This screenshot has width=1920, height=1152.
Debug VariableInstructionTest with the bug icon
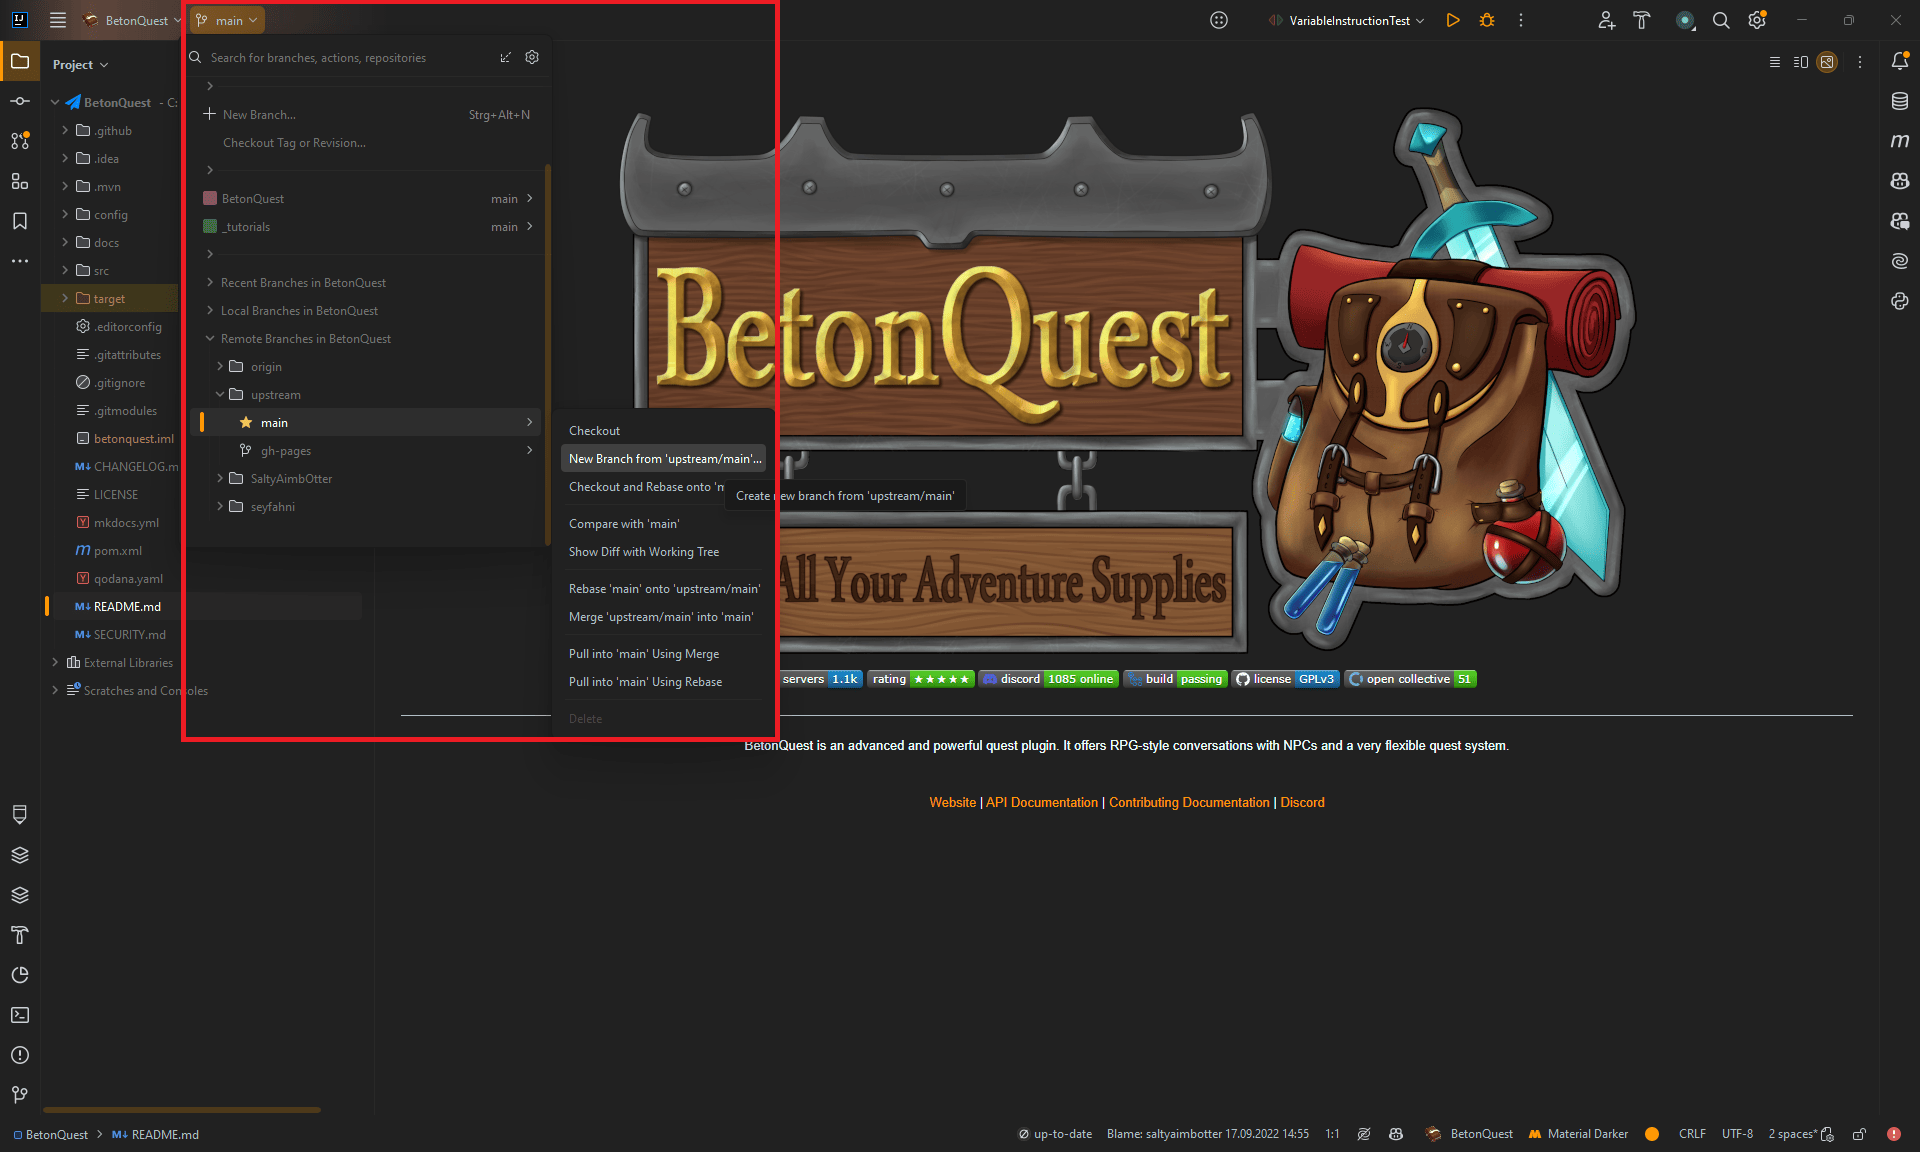pyautogui.click(x=1487, y=20)
